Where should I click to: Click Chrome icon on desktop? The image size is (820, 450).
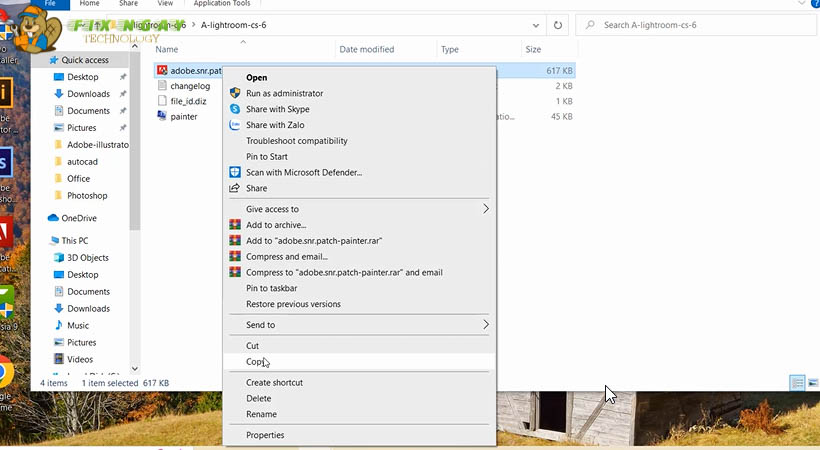pos(6,373)
